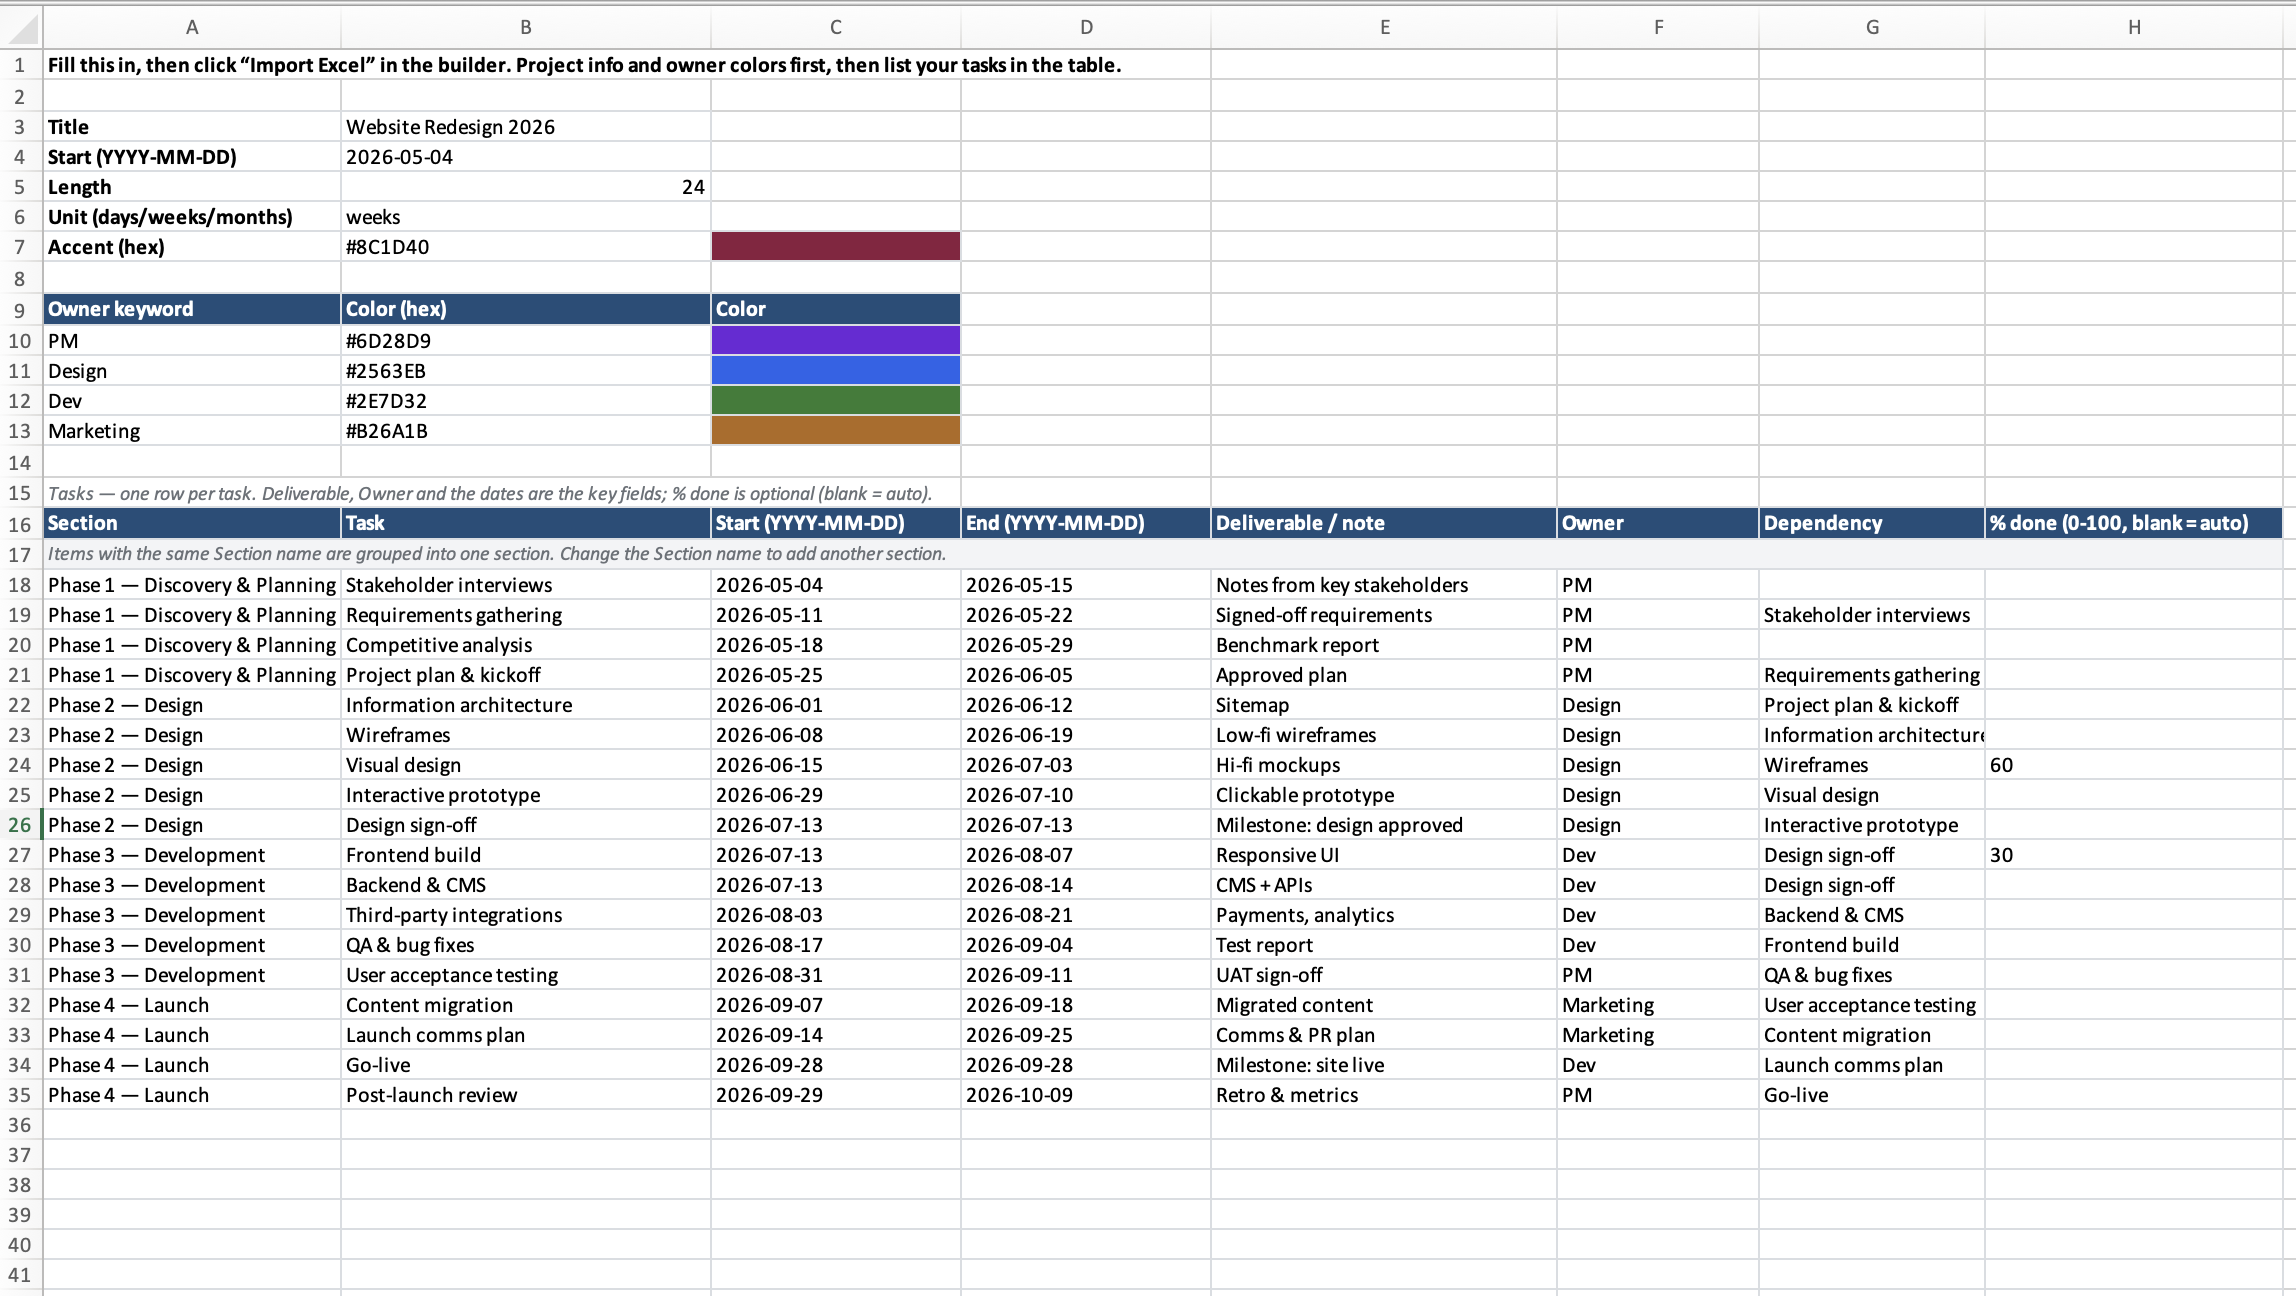The width and height of the screenshot is (2296, 1296).
Task: Click the purple PM color swatch
Action: coord(836,340)
